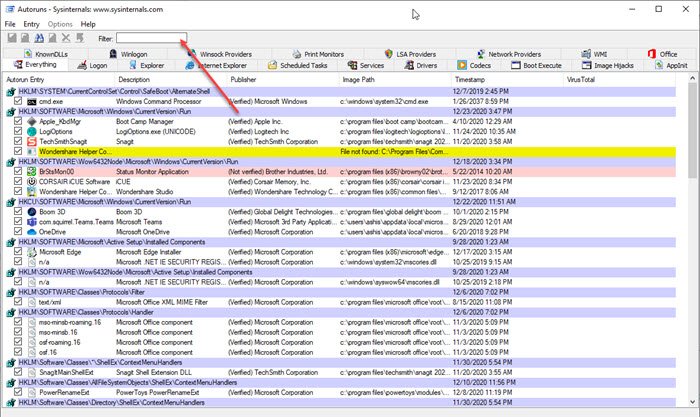Uncheck the Boom 3D checkbox
This screenshot has width=700, height=417.
[18, 212]
